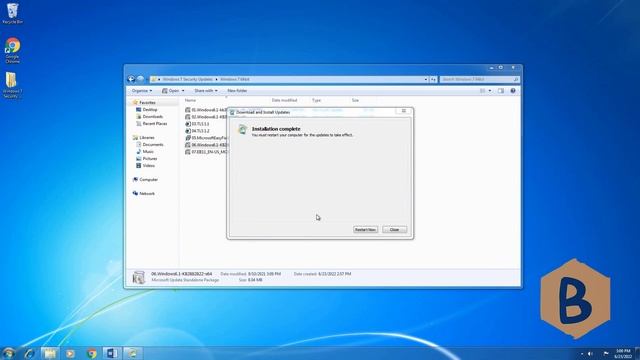
Task: Show hidden tray icons arrow
Action: pyautogui.click(x=582, y=353)
